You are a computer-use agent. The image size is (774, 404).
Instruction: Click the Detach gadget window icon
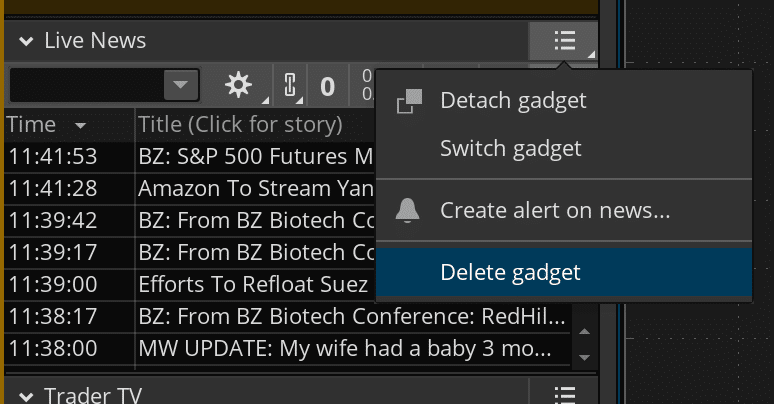pyautogui.click(x=410, y=101)
